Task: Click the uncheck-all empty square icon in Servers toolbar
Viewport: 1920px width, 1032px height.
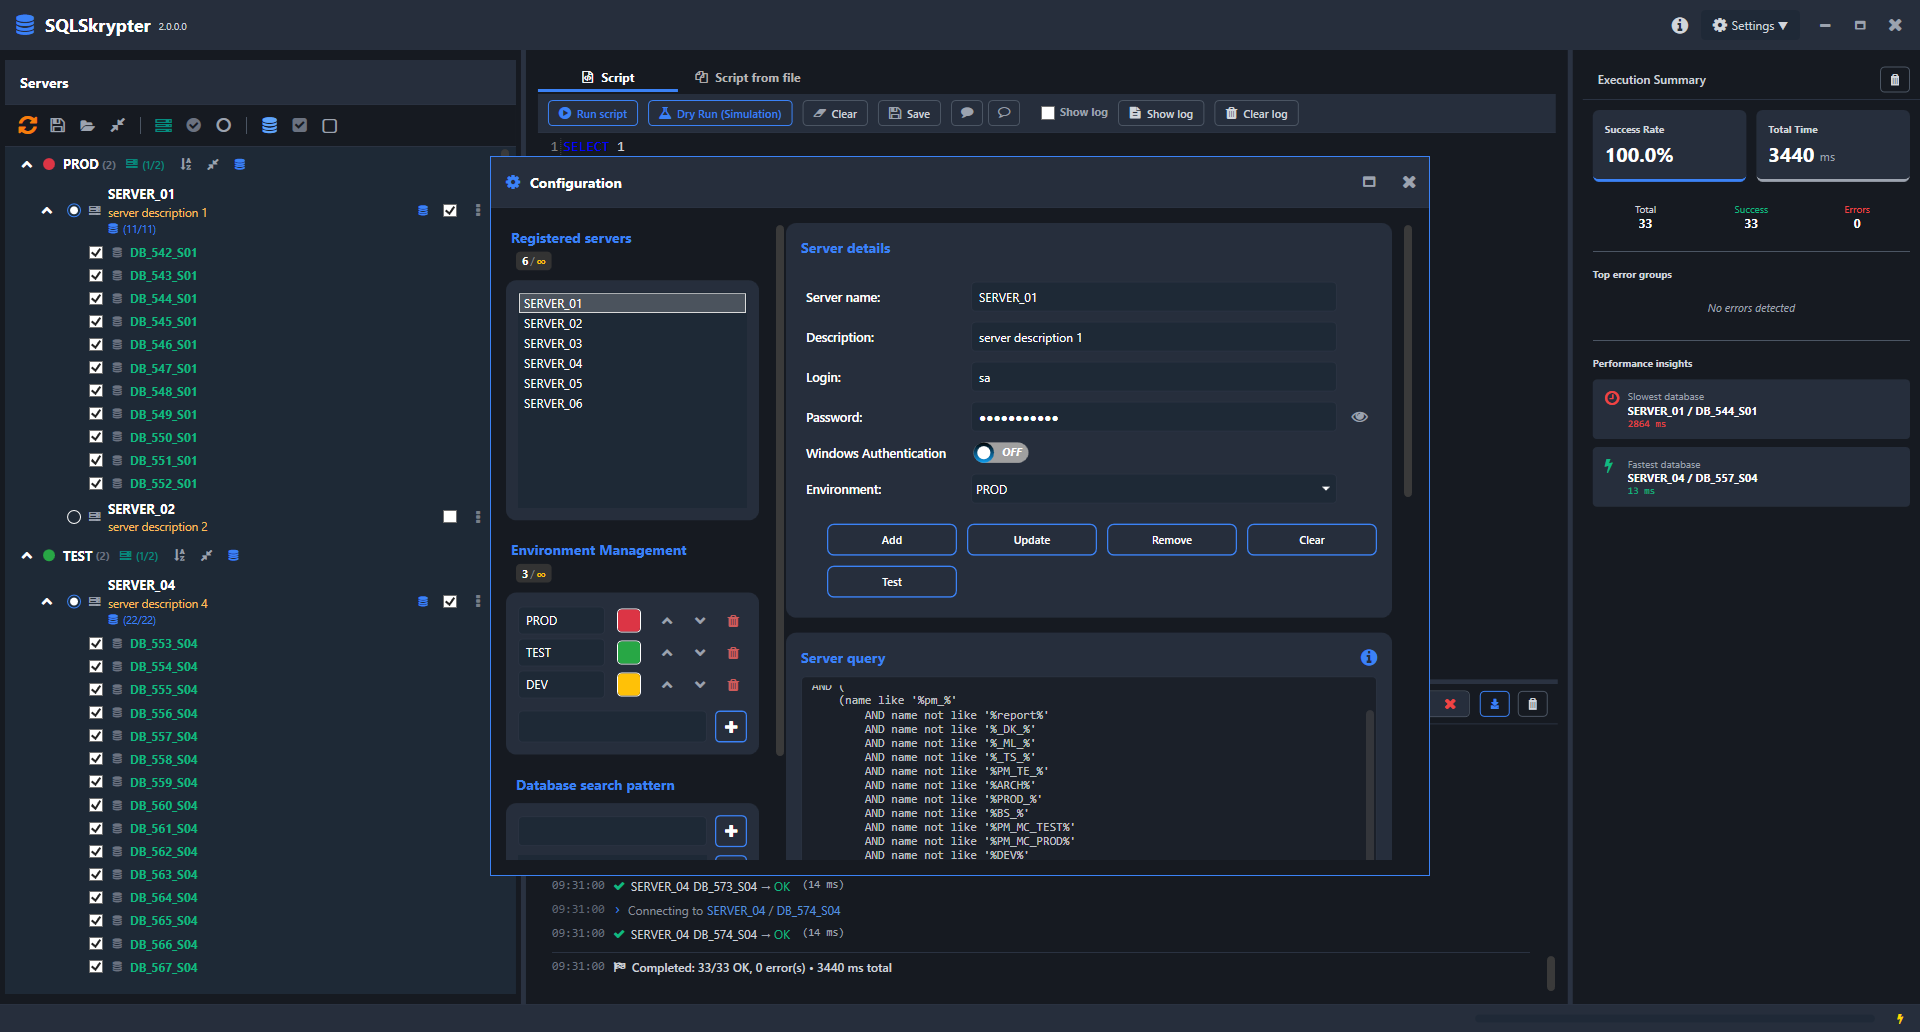Action: click(330, 125)
